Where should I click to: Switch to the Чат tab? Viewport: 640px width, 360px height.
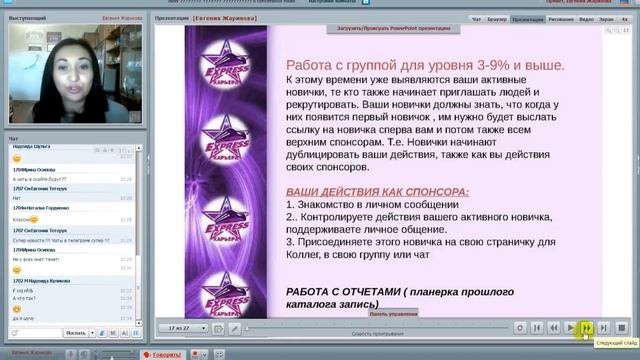[x=476, y=19]
